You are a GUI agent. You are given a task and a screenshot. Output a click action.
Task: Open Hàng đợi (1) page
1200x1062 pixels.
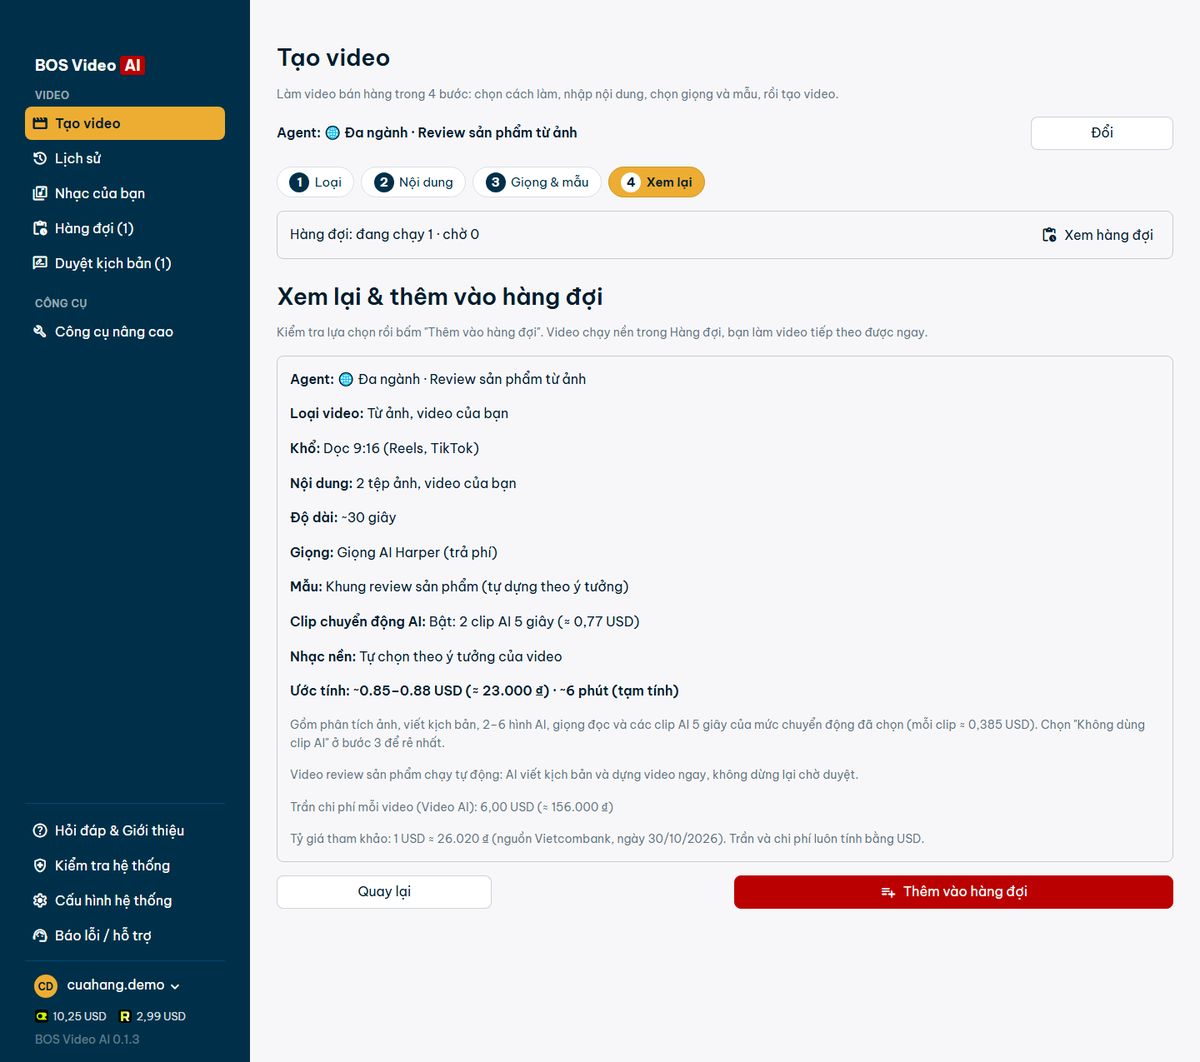coord(125,228)
